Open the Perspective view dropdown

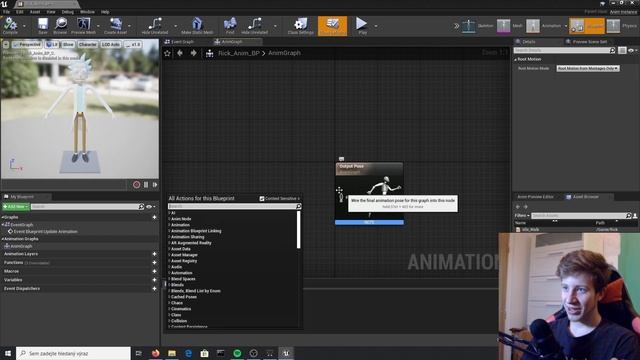point(27,44)
